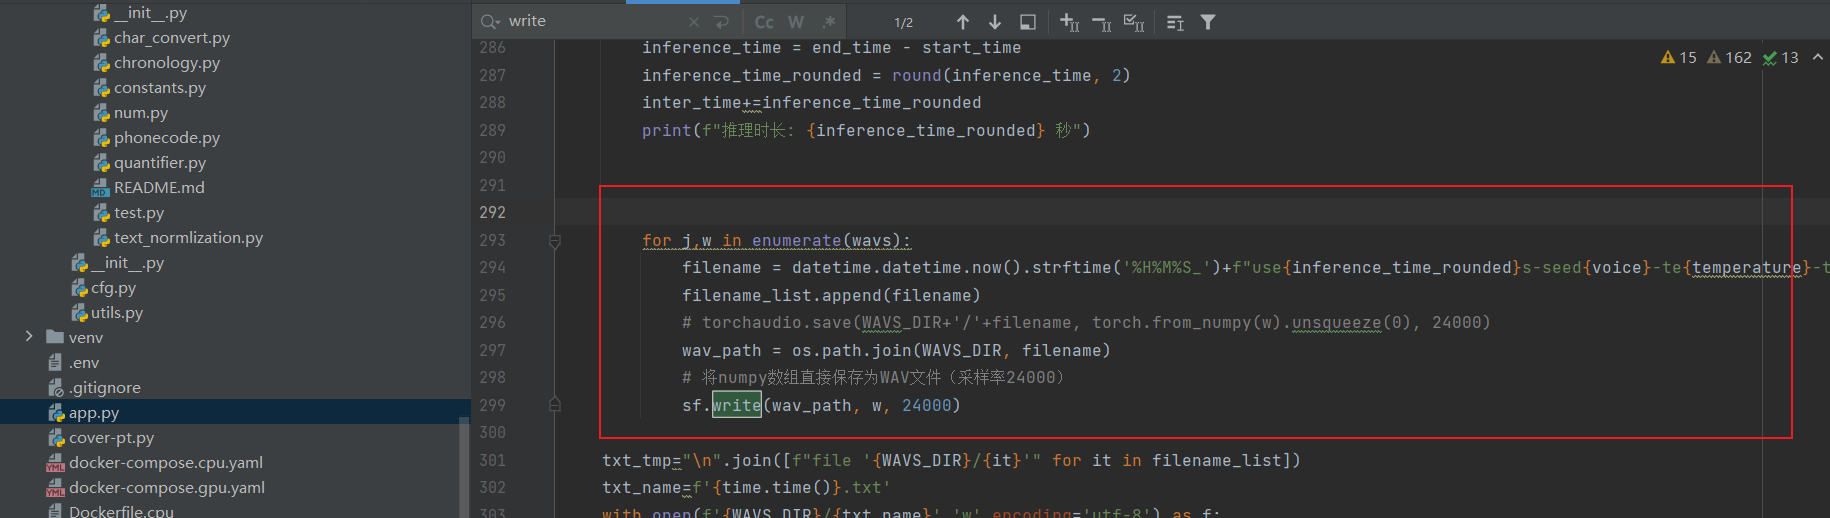Click the 13 typos indicator
This screenshot has width=1830, height=518.
point(1780,58)
